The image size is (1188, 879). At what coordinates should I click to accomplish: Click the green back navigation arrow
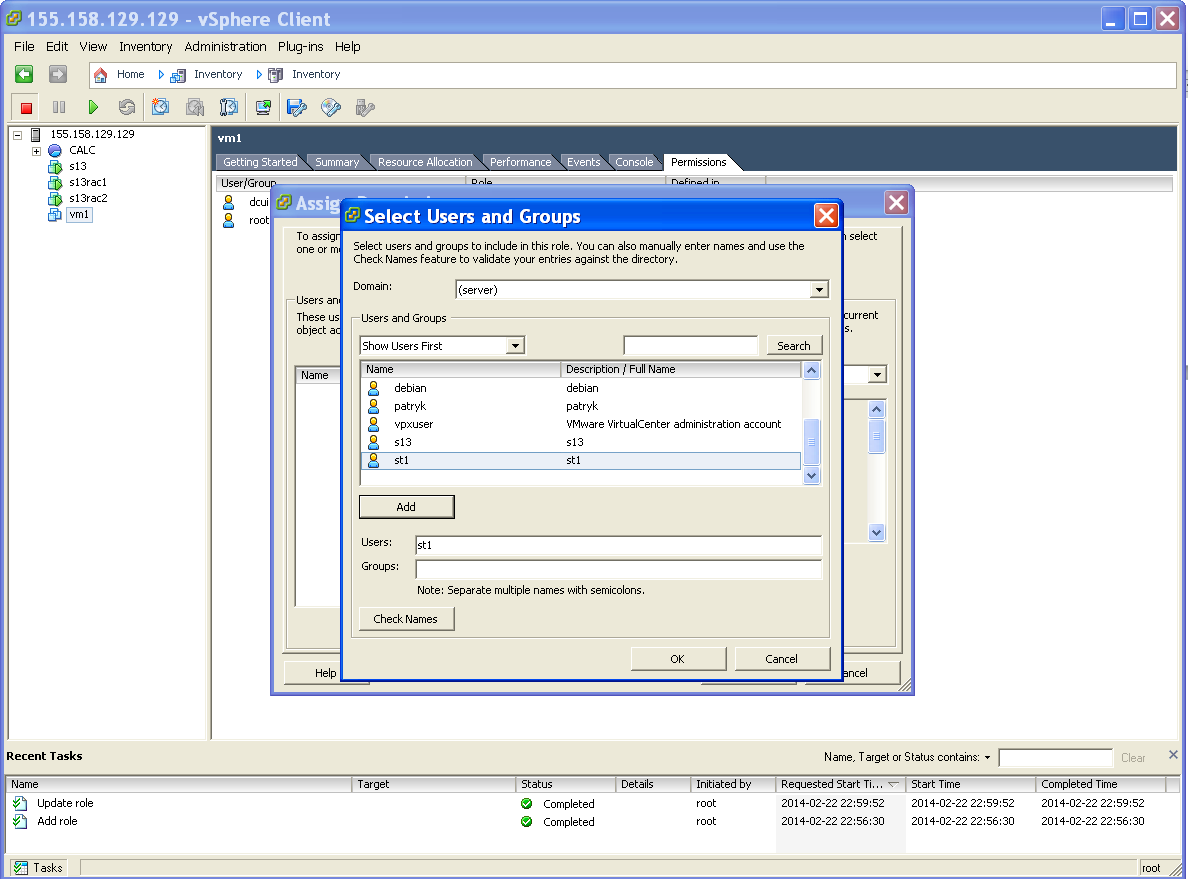point(24,74)
